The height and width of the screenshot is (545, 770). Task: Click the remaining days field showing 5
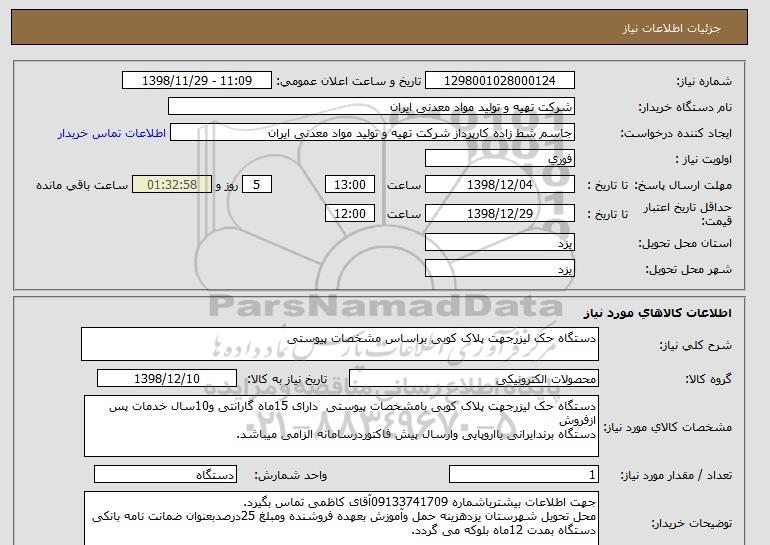point(256,185)
